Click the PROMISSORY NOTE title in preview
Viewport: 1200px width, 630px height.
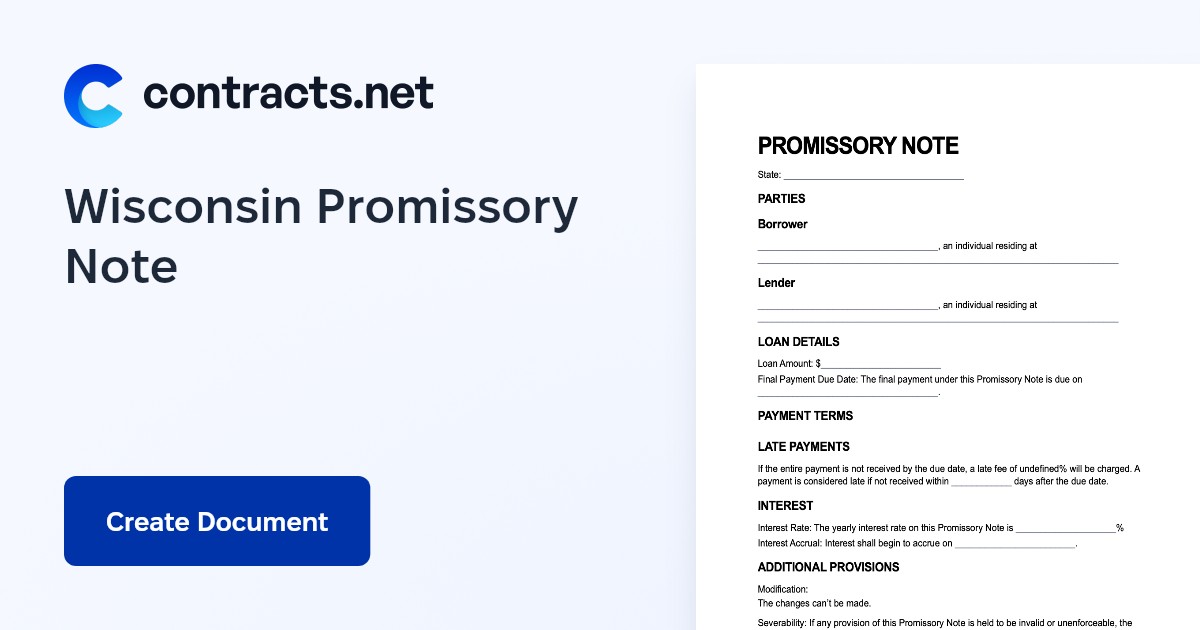click(858, 146)
